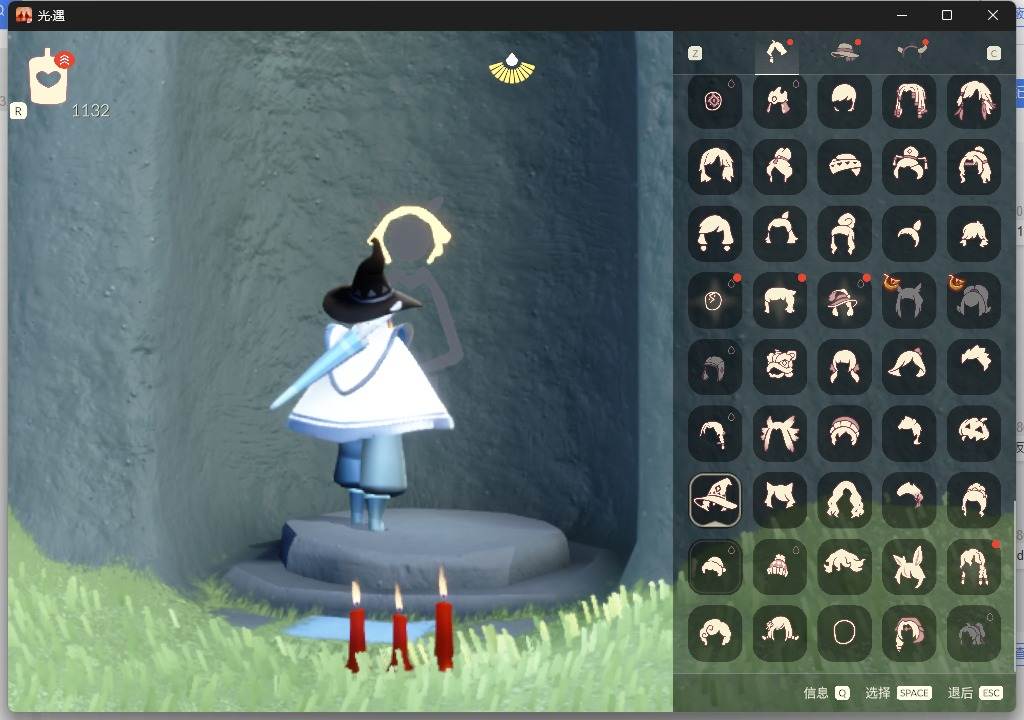The width and height of the screenshot is (1024, 720).
Task: Choose the big ribbon bow pigtails
Action: 779,433
